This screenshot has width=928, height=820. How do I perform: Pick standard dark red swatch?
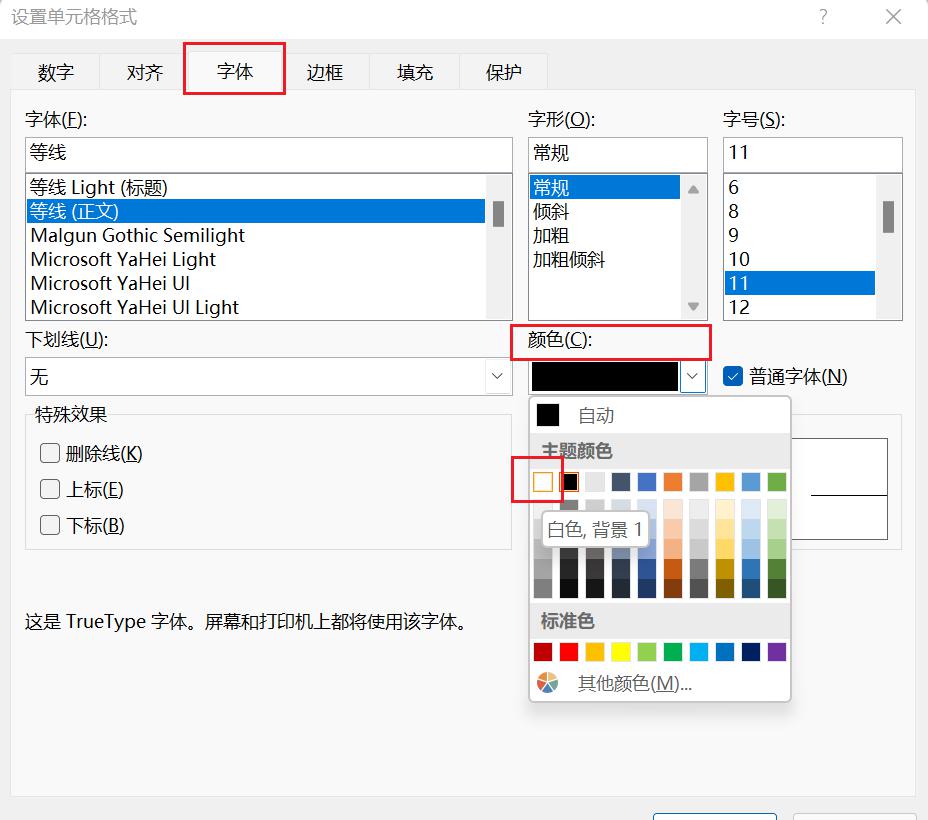click(543, 652)
